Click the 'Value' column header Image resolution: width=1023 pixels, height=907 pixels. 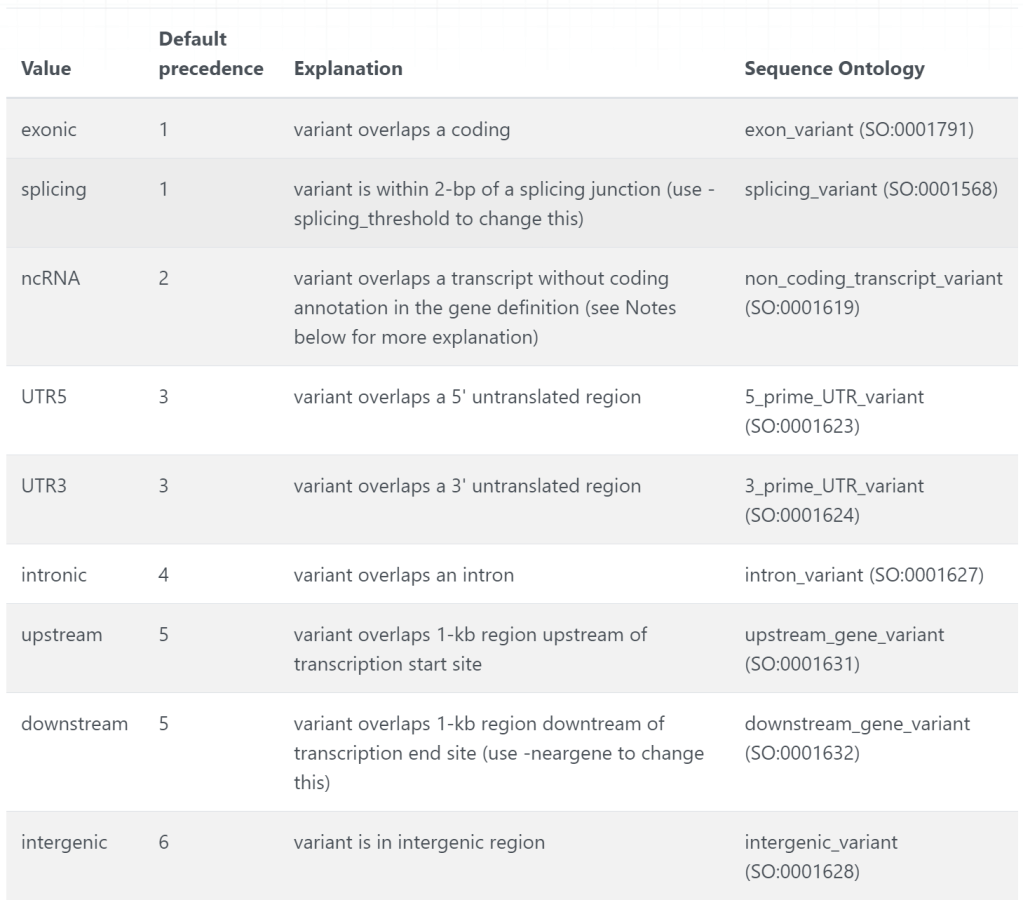pos(45,69)
